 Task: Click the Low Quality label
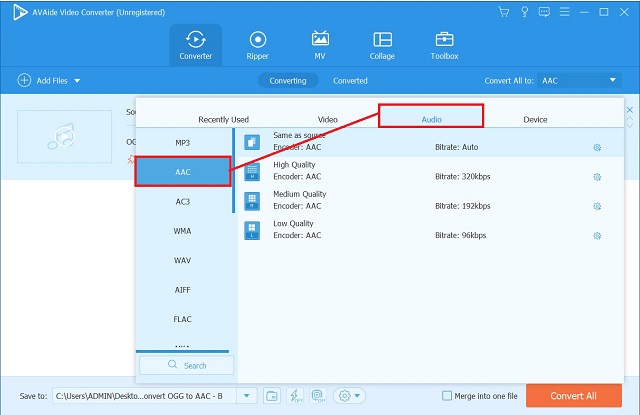(293, 224)
